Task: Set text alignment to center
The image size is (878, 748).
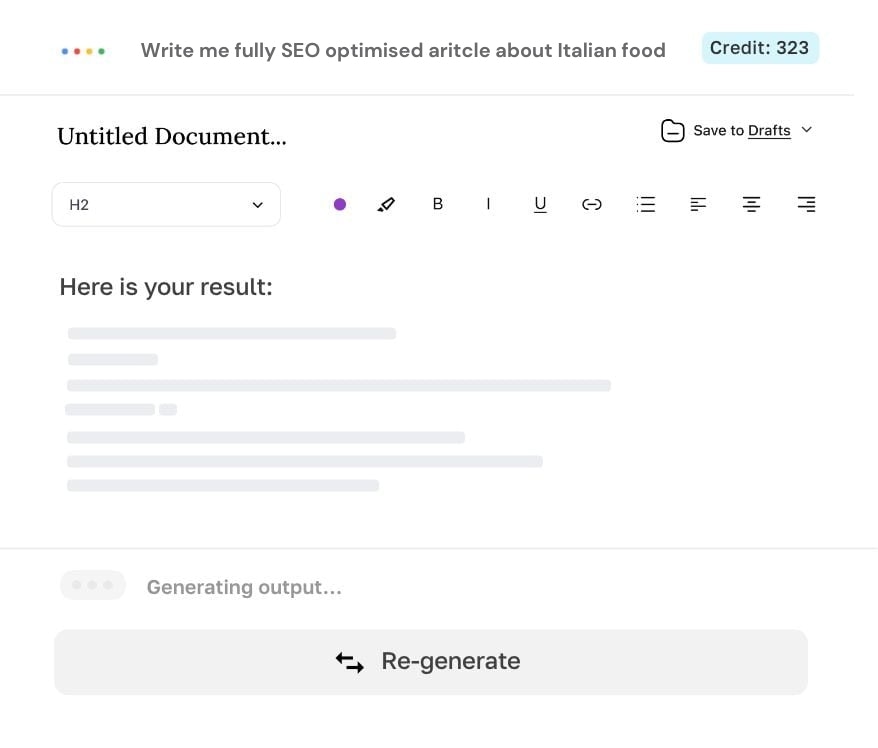Action: (751, 204)
